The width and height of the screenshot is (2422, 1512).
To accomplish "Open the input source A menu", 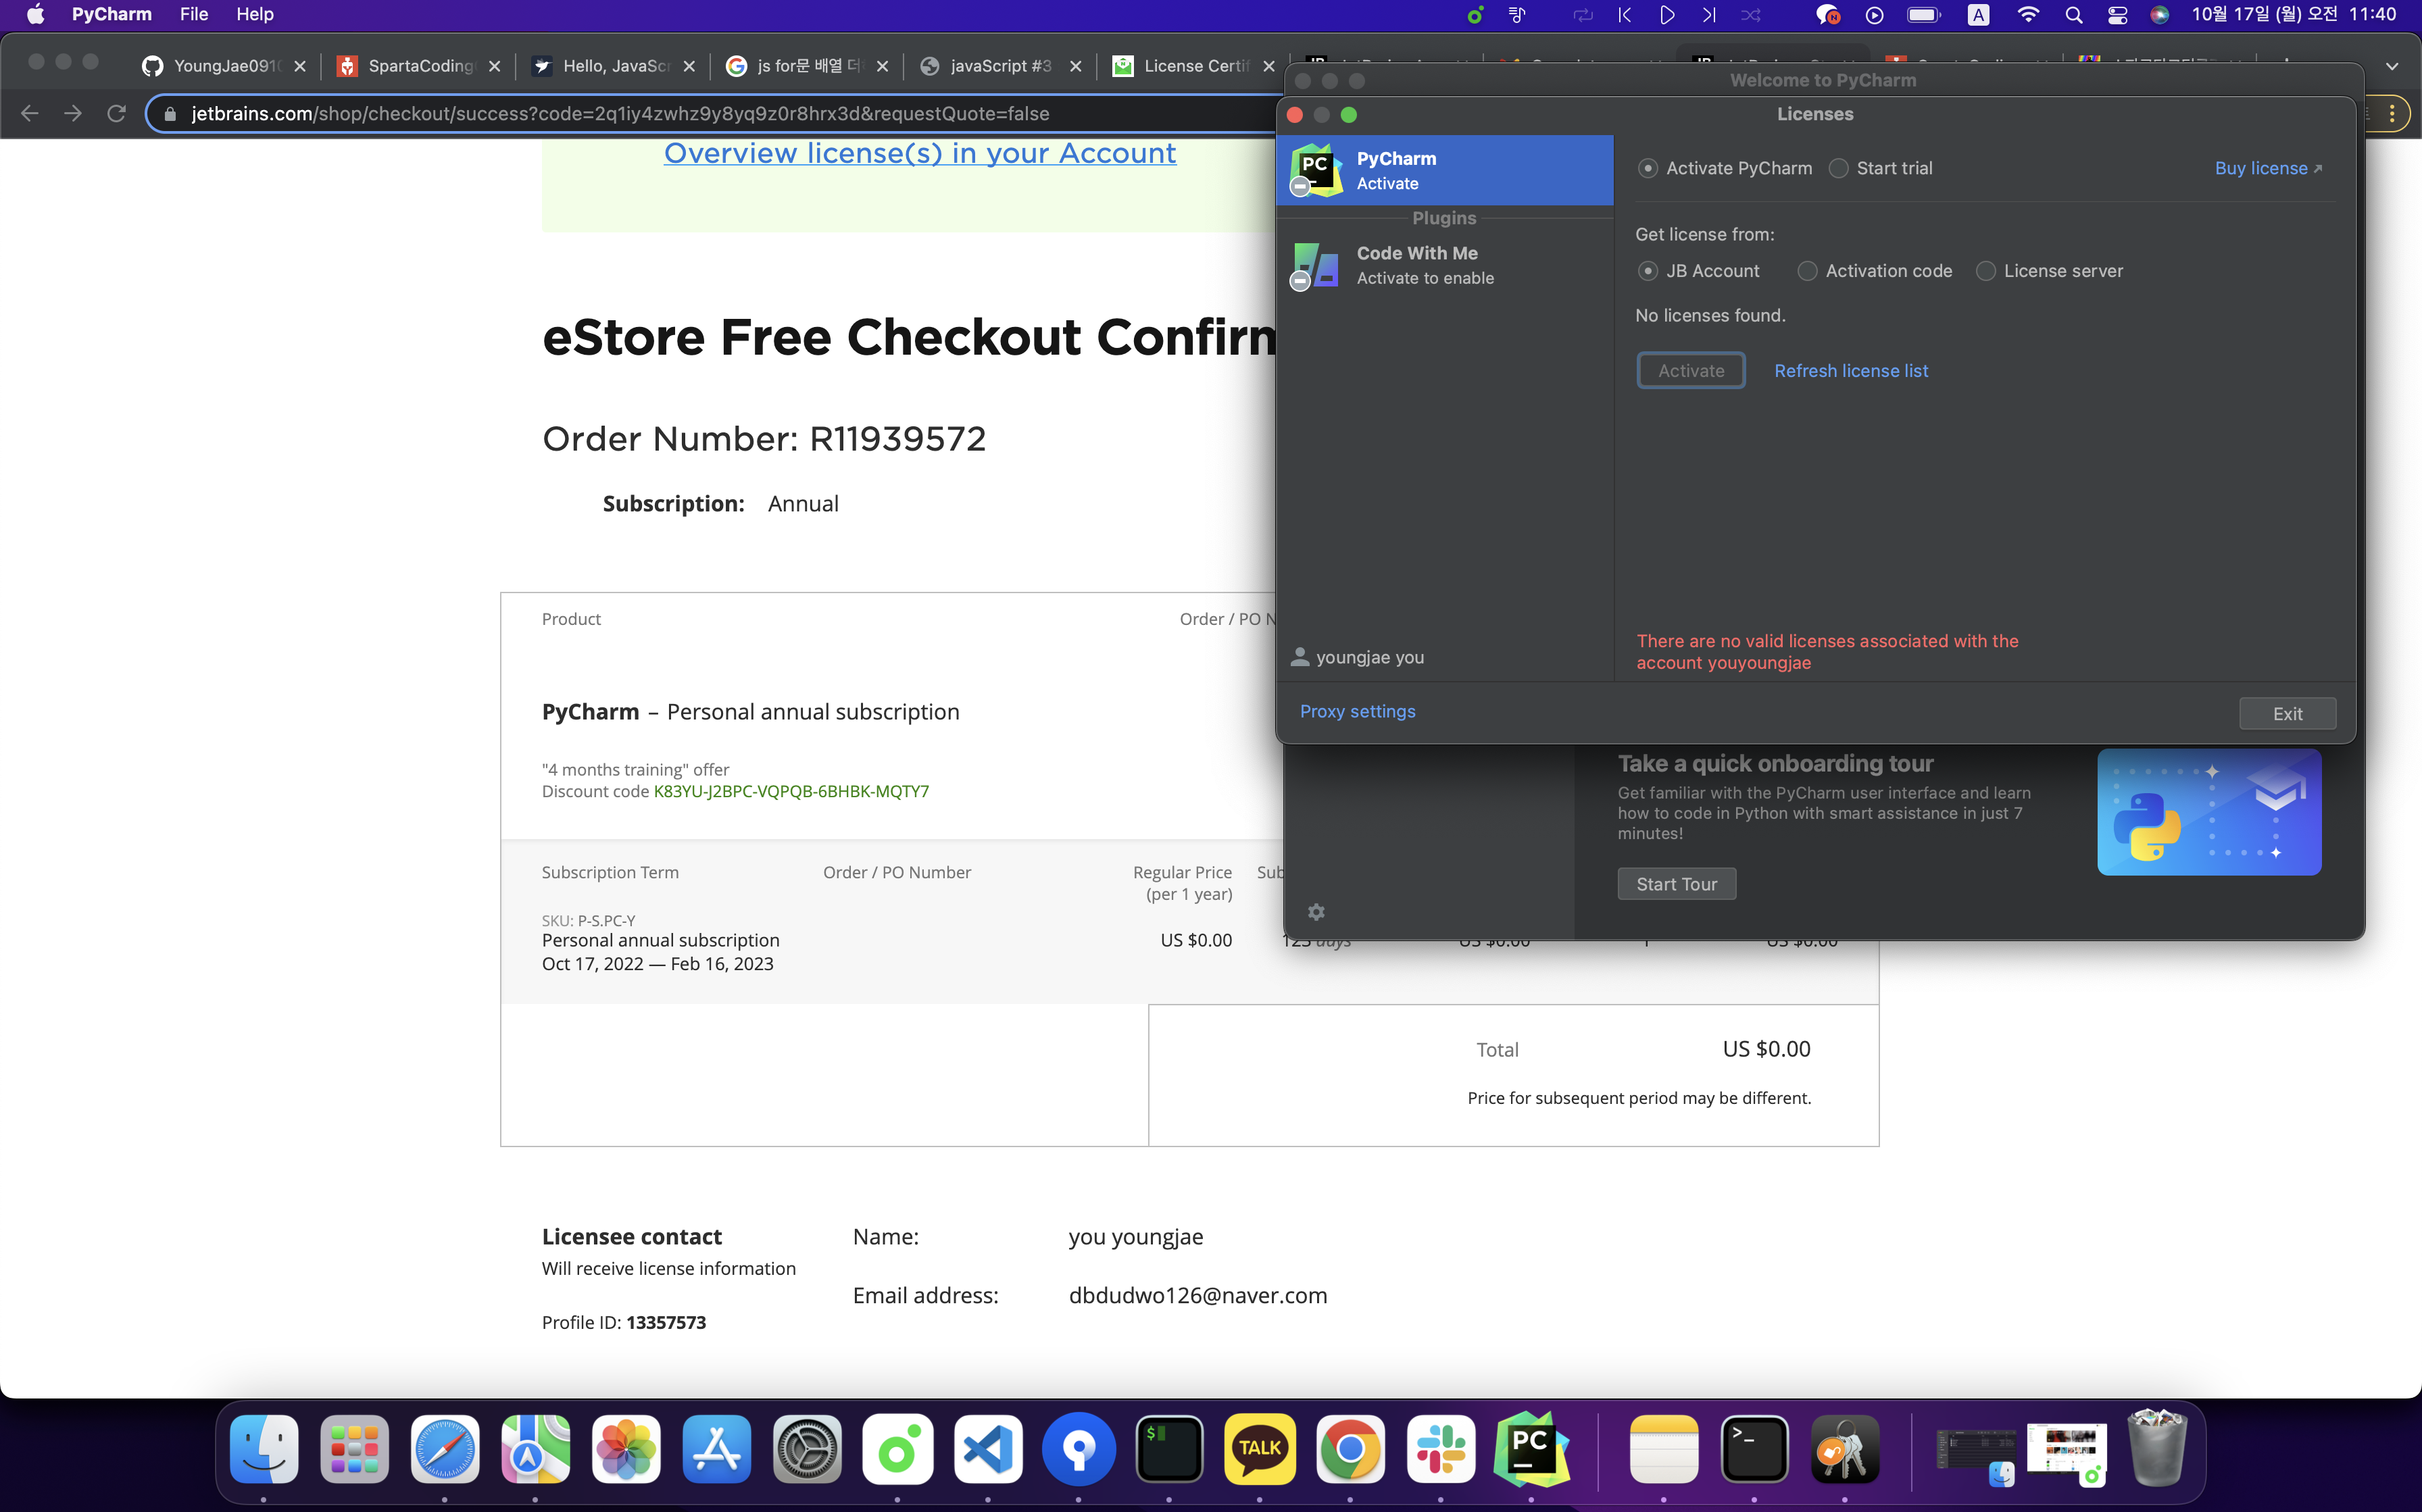I will pos(1978,15).
